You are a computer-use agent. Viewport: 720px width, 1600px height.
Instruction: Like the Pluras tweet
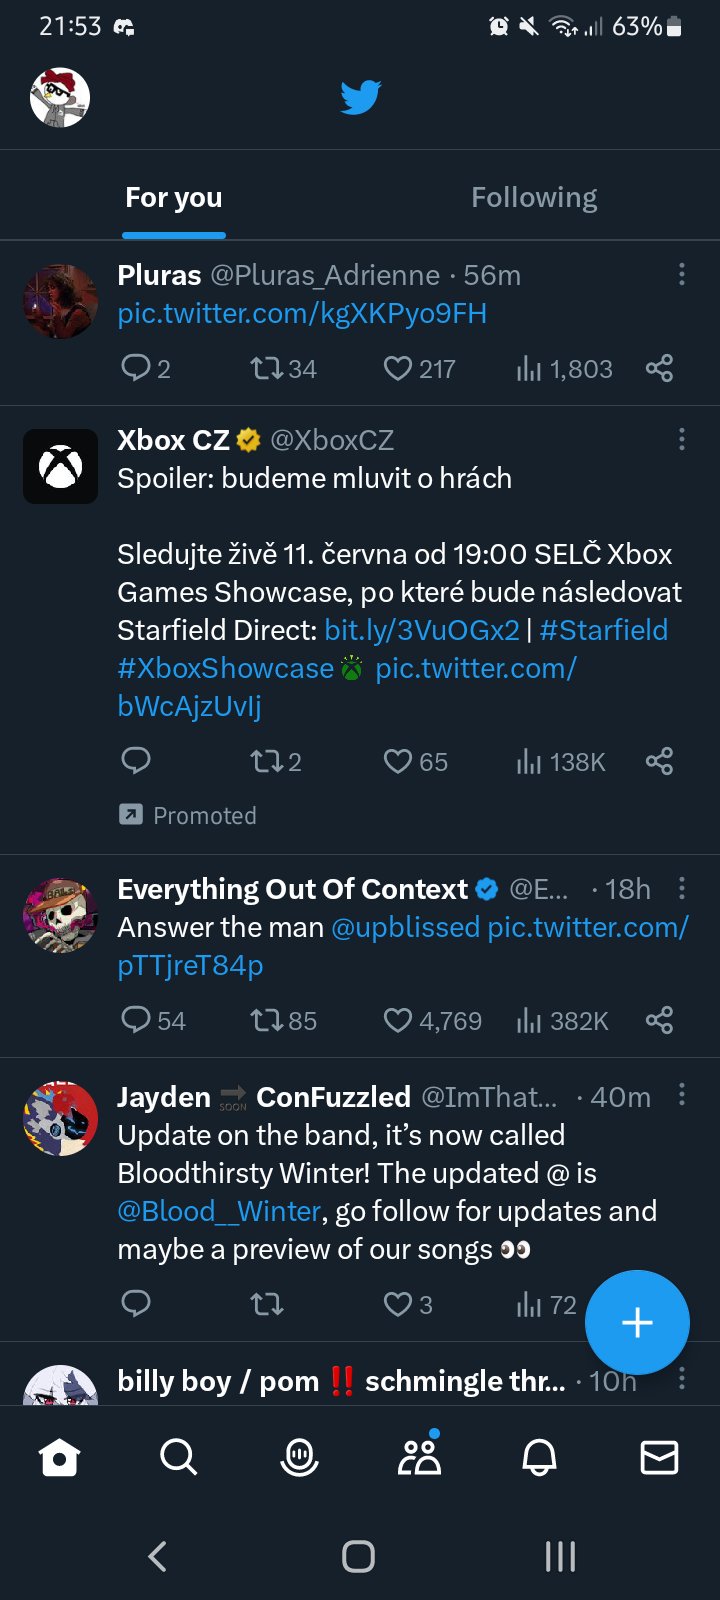pos(398,368)
